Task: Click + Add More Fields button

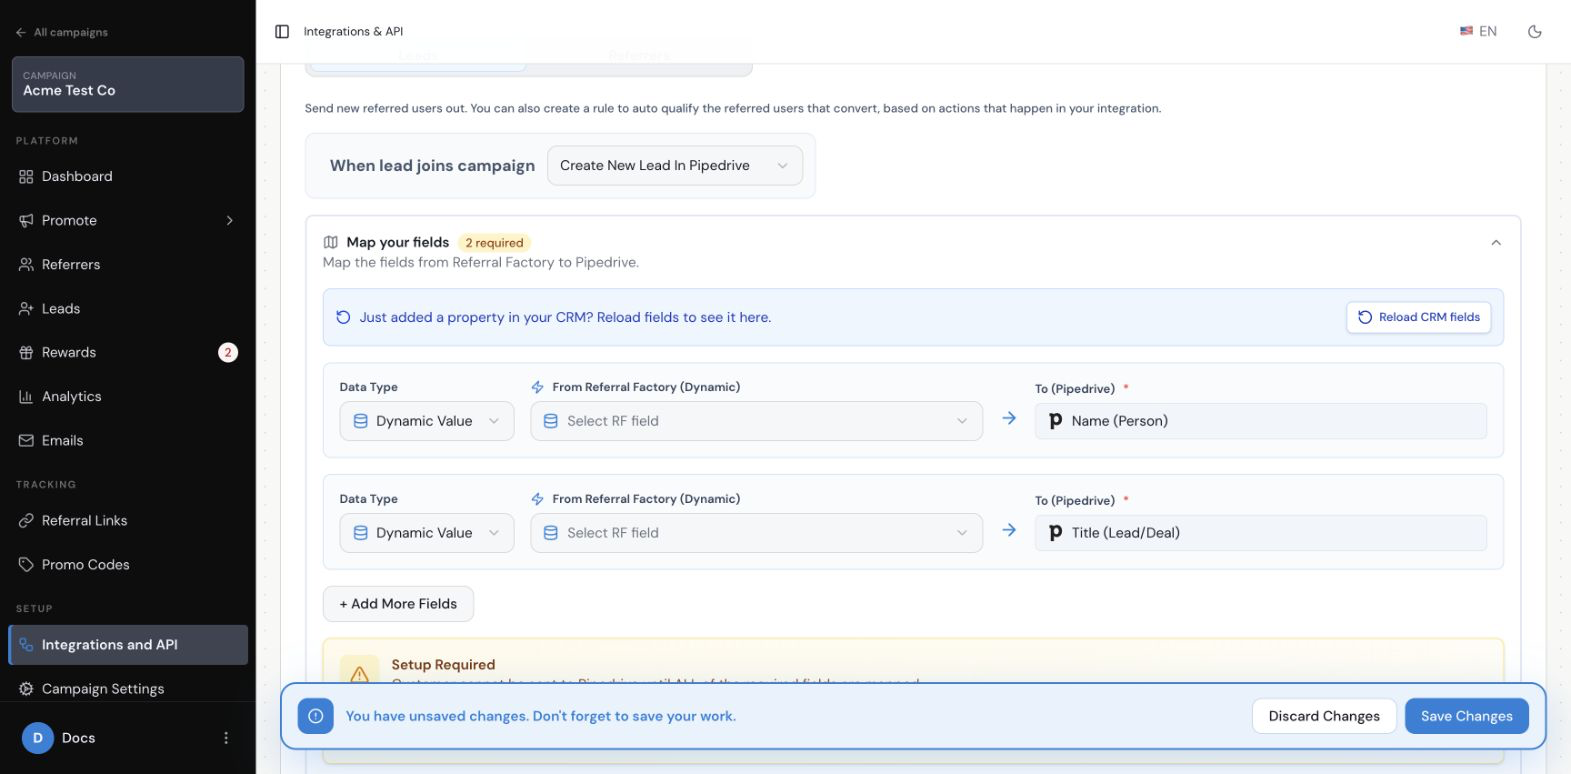Action: point(398,604)
